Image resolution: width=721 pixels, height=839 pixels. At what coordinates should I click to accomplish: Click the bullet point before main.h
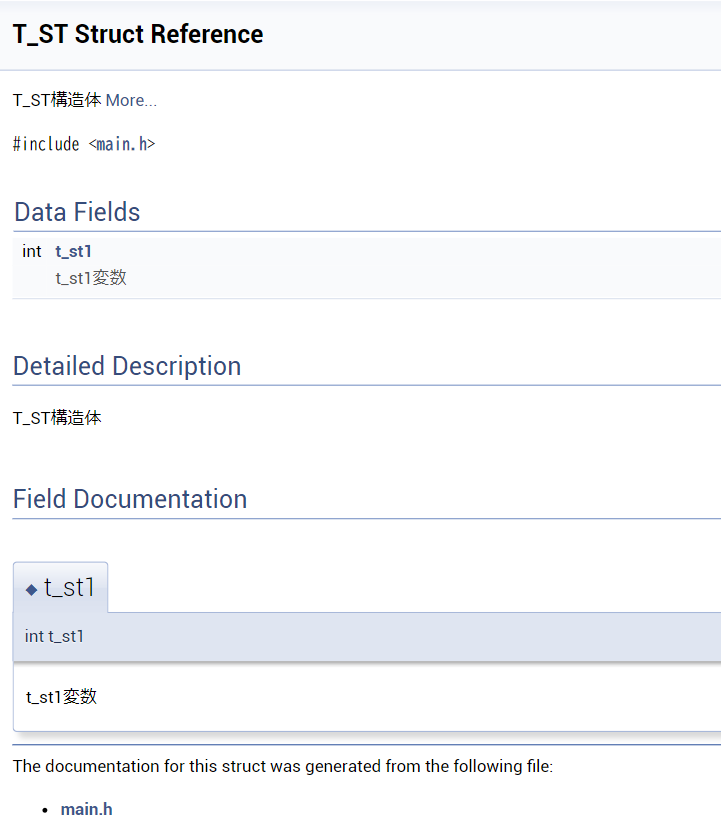point(45,810)
